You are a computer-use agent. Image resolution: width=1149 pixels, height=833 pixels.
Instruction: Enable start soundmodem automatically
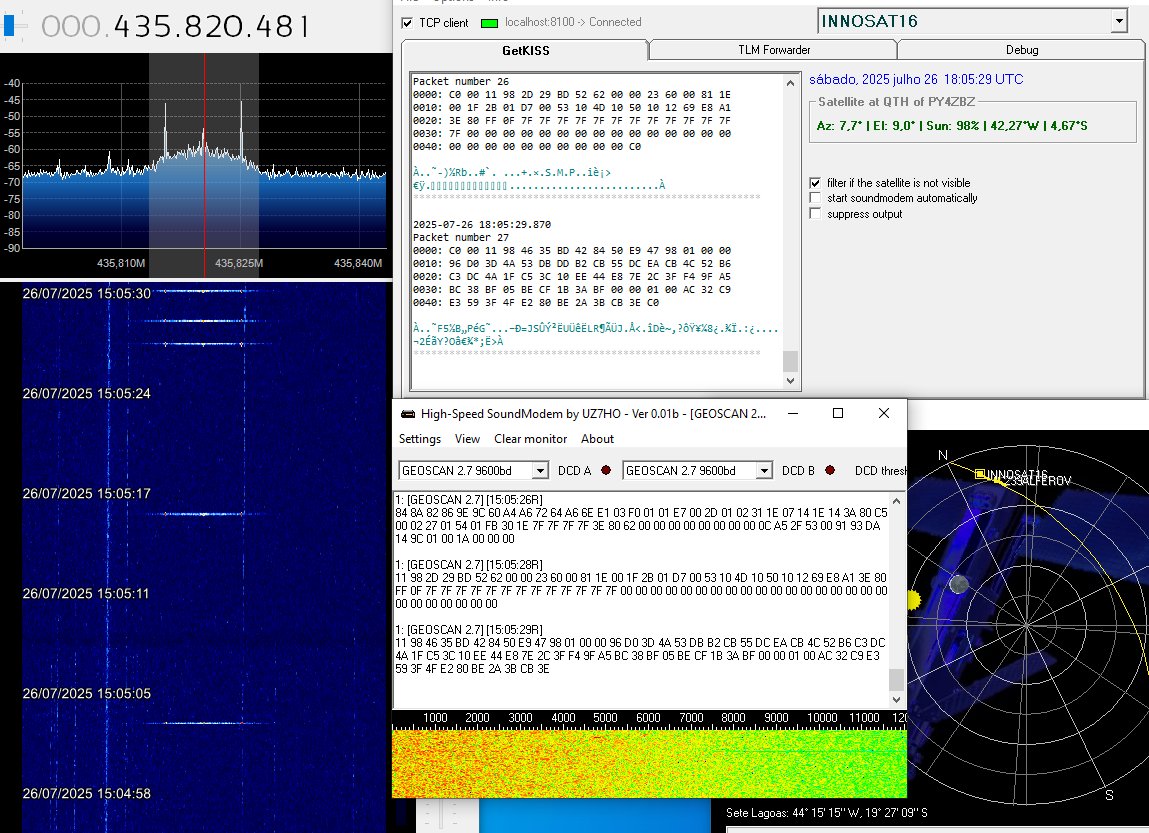point(815,198)
